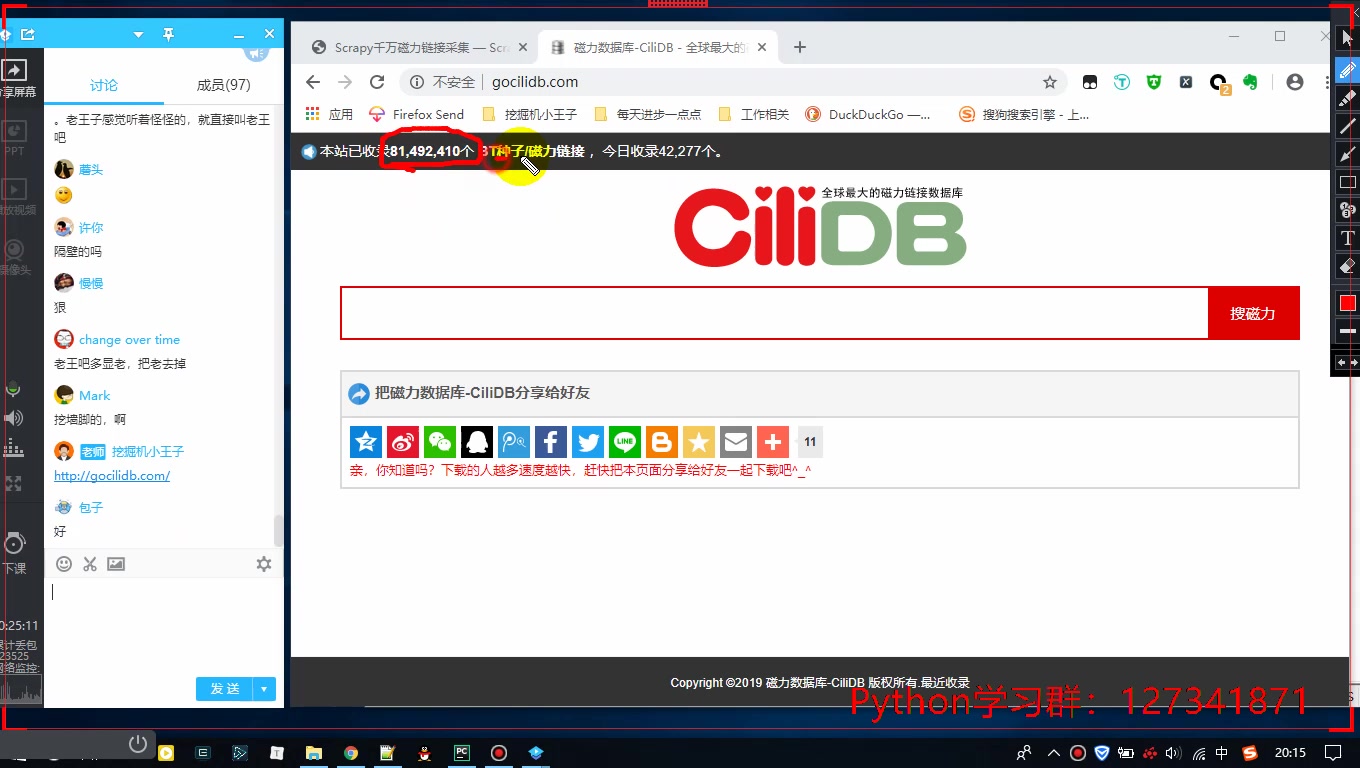Switch to the 讨论 chat tab

point(104,86)
